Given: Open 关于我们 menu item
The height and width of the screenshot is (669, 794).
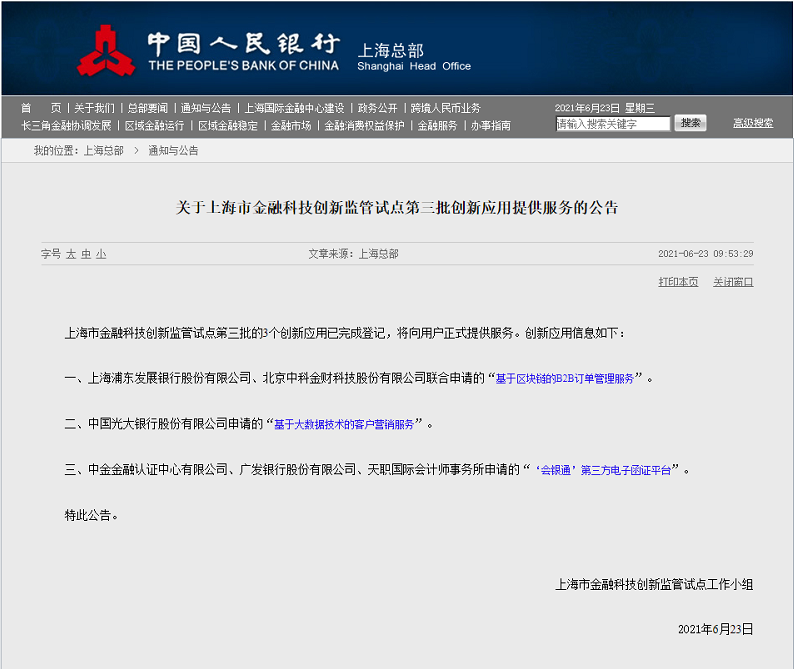Looking at the screenshot, I should (94, 108).
